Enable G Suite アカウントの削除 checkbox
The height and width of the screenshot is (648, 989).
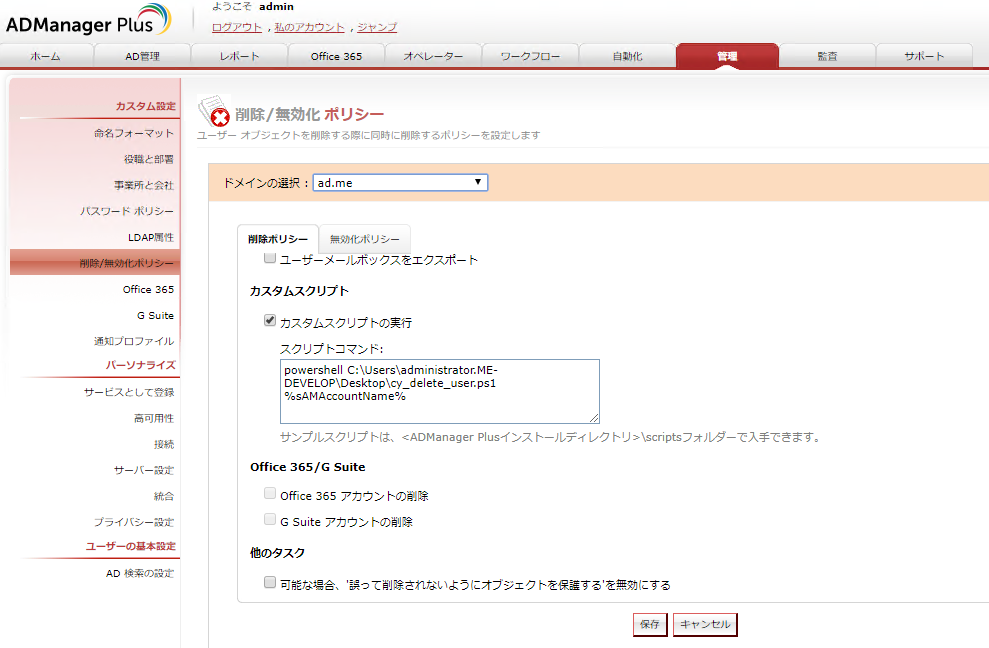pyautogui.click(x=270, y=519)
